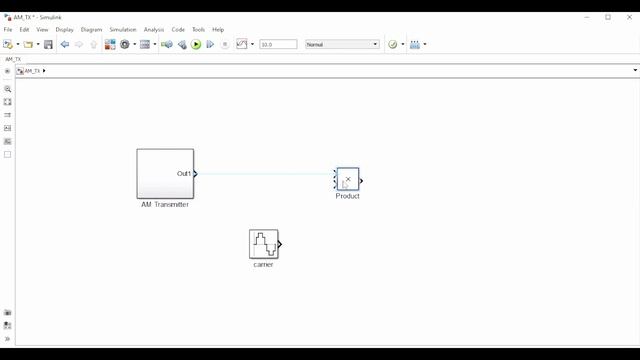Expand the Build Model dropdown arrow
Viewport: 640px width, 360px height.
pos(425,44)
